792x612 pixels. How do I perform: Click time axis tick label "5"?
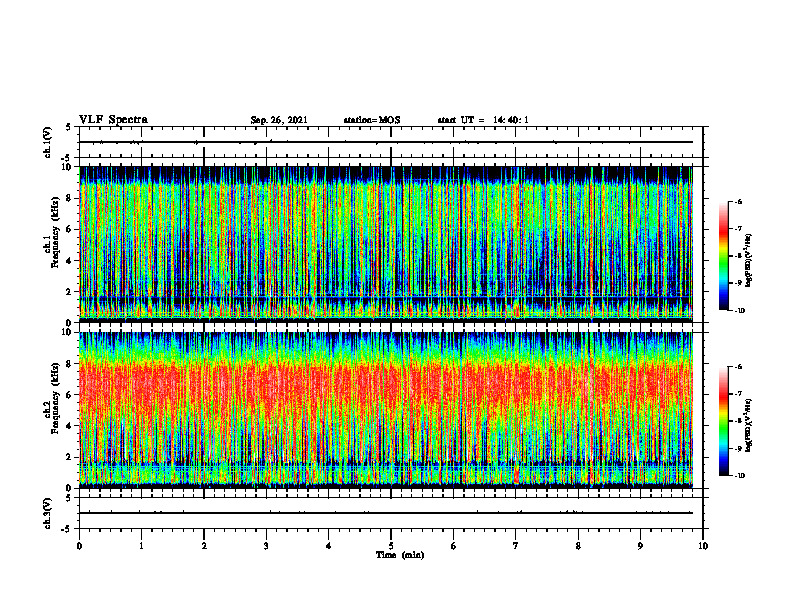click(x=391, y=546)
